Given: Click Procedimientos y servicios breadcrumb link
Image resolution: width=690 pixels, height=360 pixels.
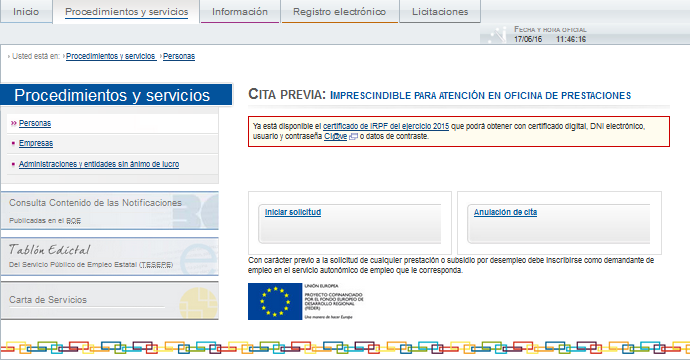Looking at the screenshot, I should click(x=111, y=56).
